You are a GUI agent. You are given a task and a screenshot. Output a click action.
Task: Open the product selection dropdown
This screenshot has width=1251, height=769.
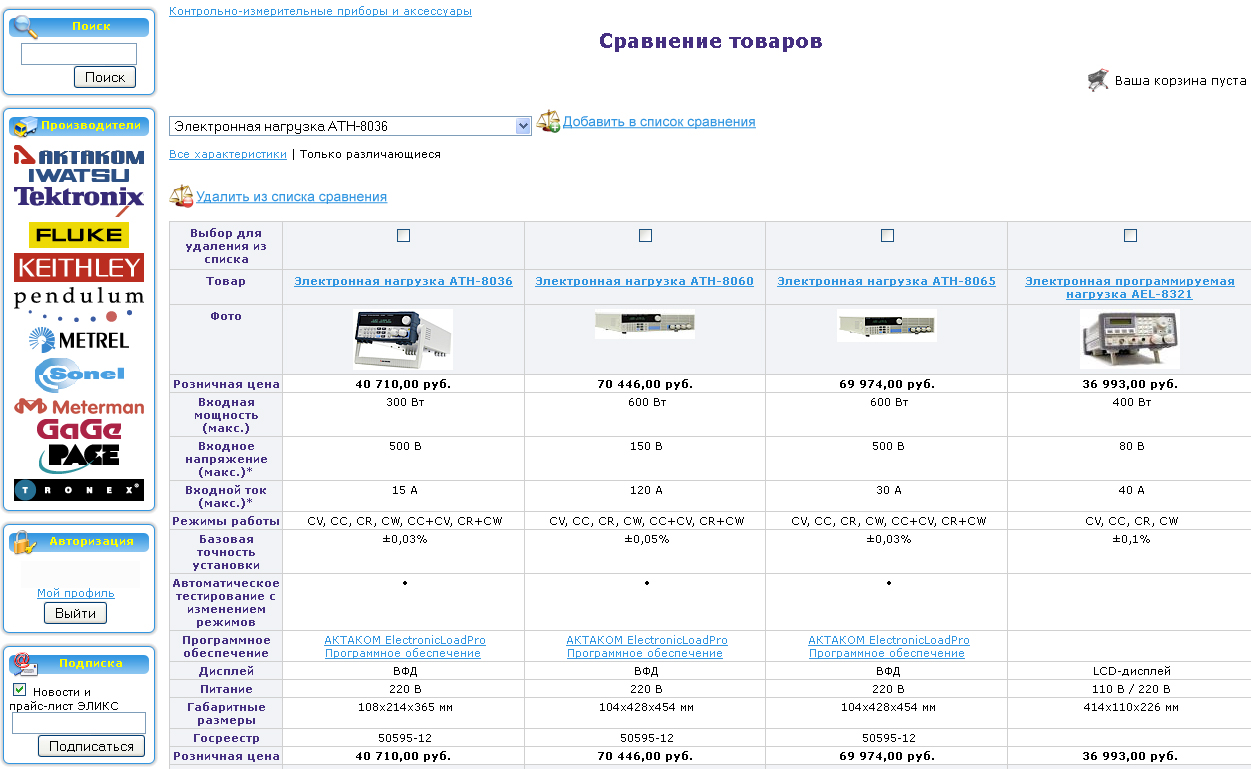click(350, 126)
